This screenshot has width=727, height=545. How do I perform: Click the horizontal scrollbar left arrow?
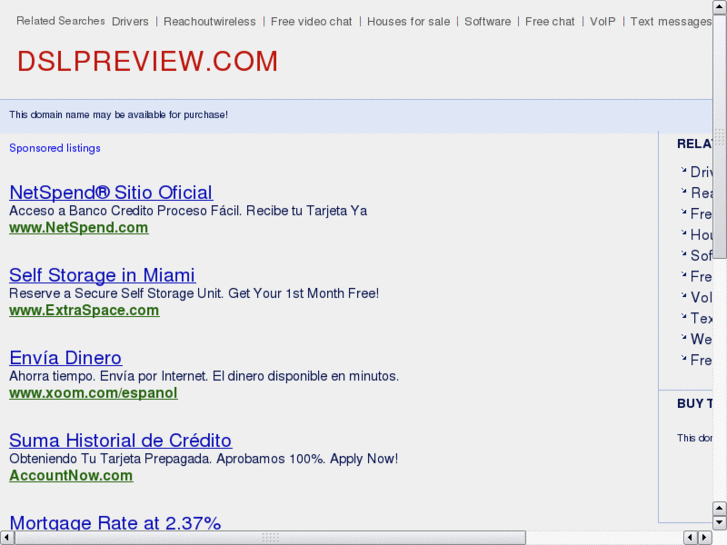(x=6, y=538)
